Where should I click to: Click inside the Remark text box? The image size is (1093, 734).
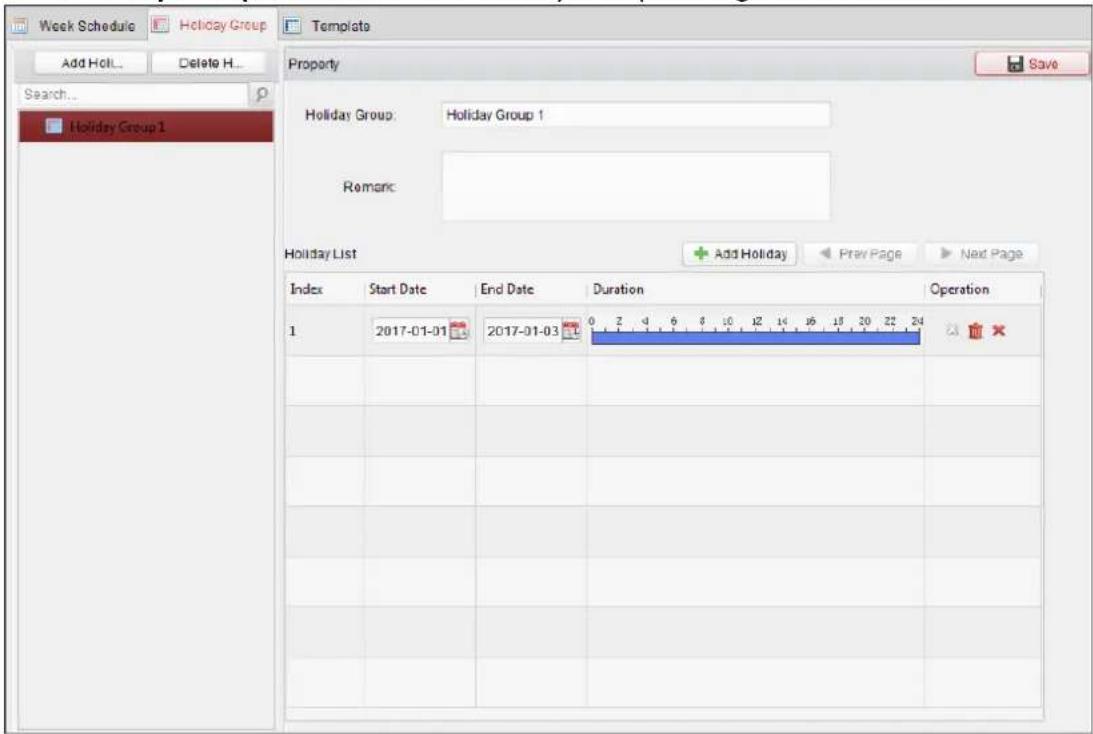tap(636, 186)
